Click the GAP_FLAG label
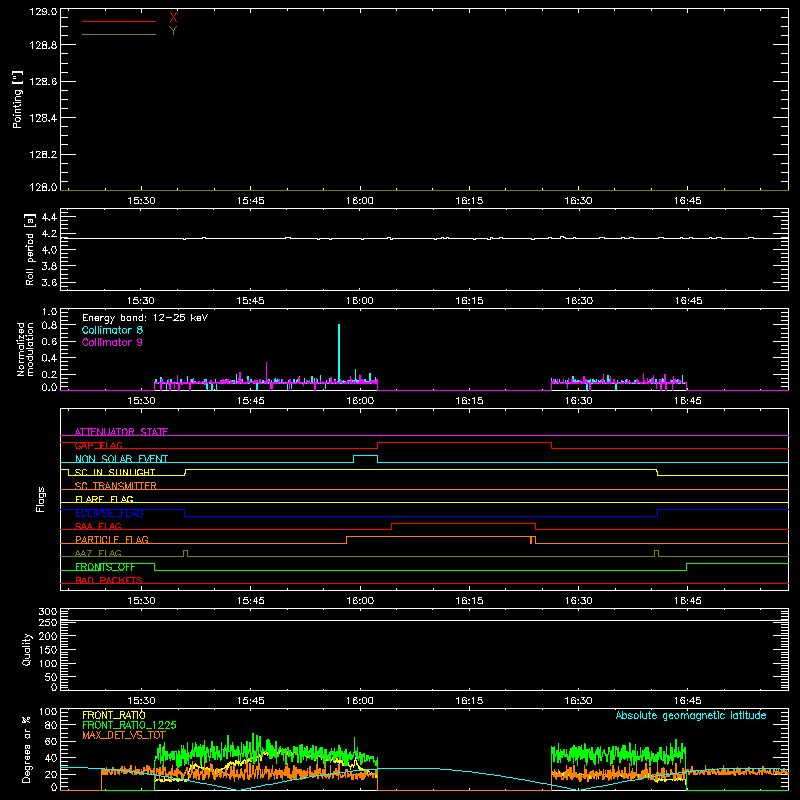800x800 pixels. click(98, 445)
